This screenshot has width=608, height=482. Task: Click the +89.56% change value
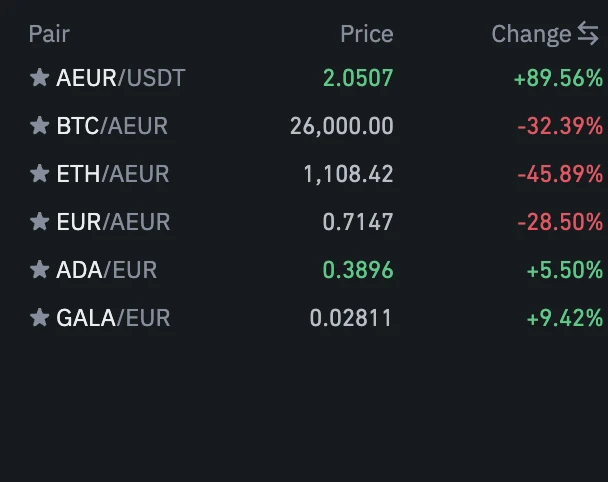point(558,78)
